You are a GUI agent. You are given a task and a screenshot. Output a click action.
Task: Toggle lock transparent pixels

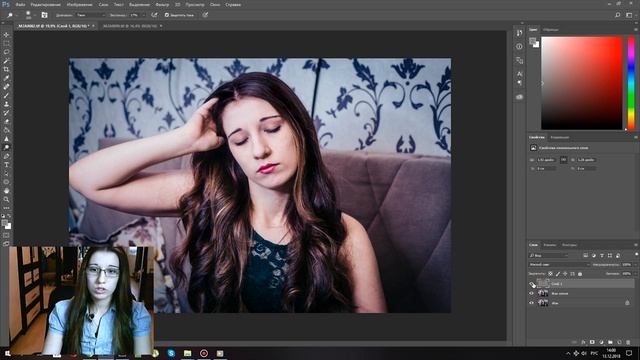tap(550, 273)
